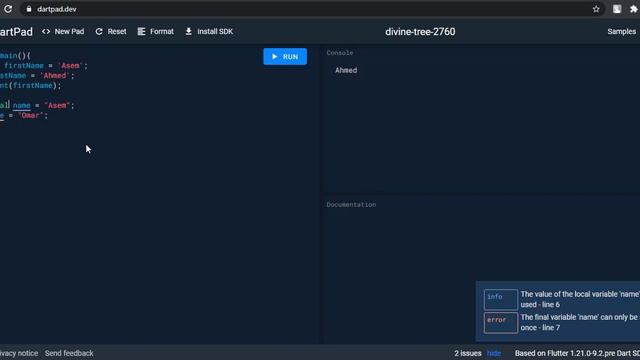Screen dimensions: 640x360
Task: Reset the current pad
Action: [x=111, y=31]
